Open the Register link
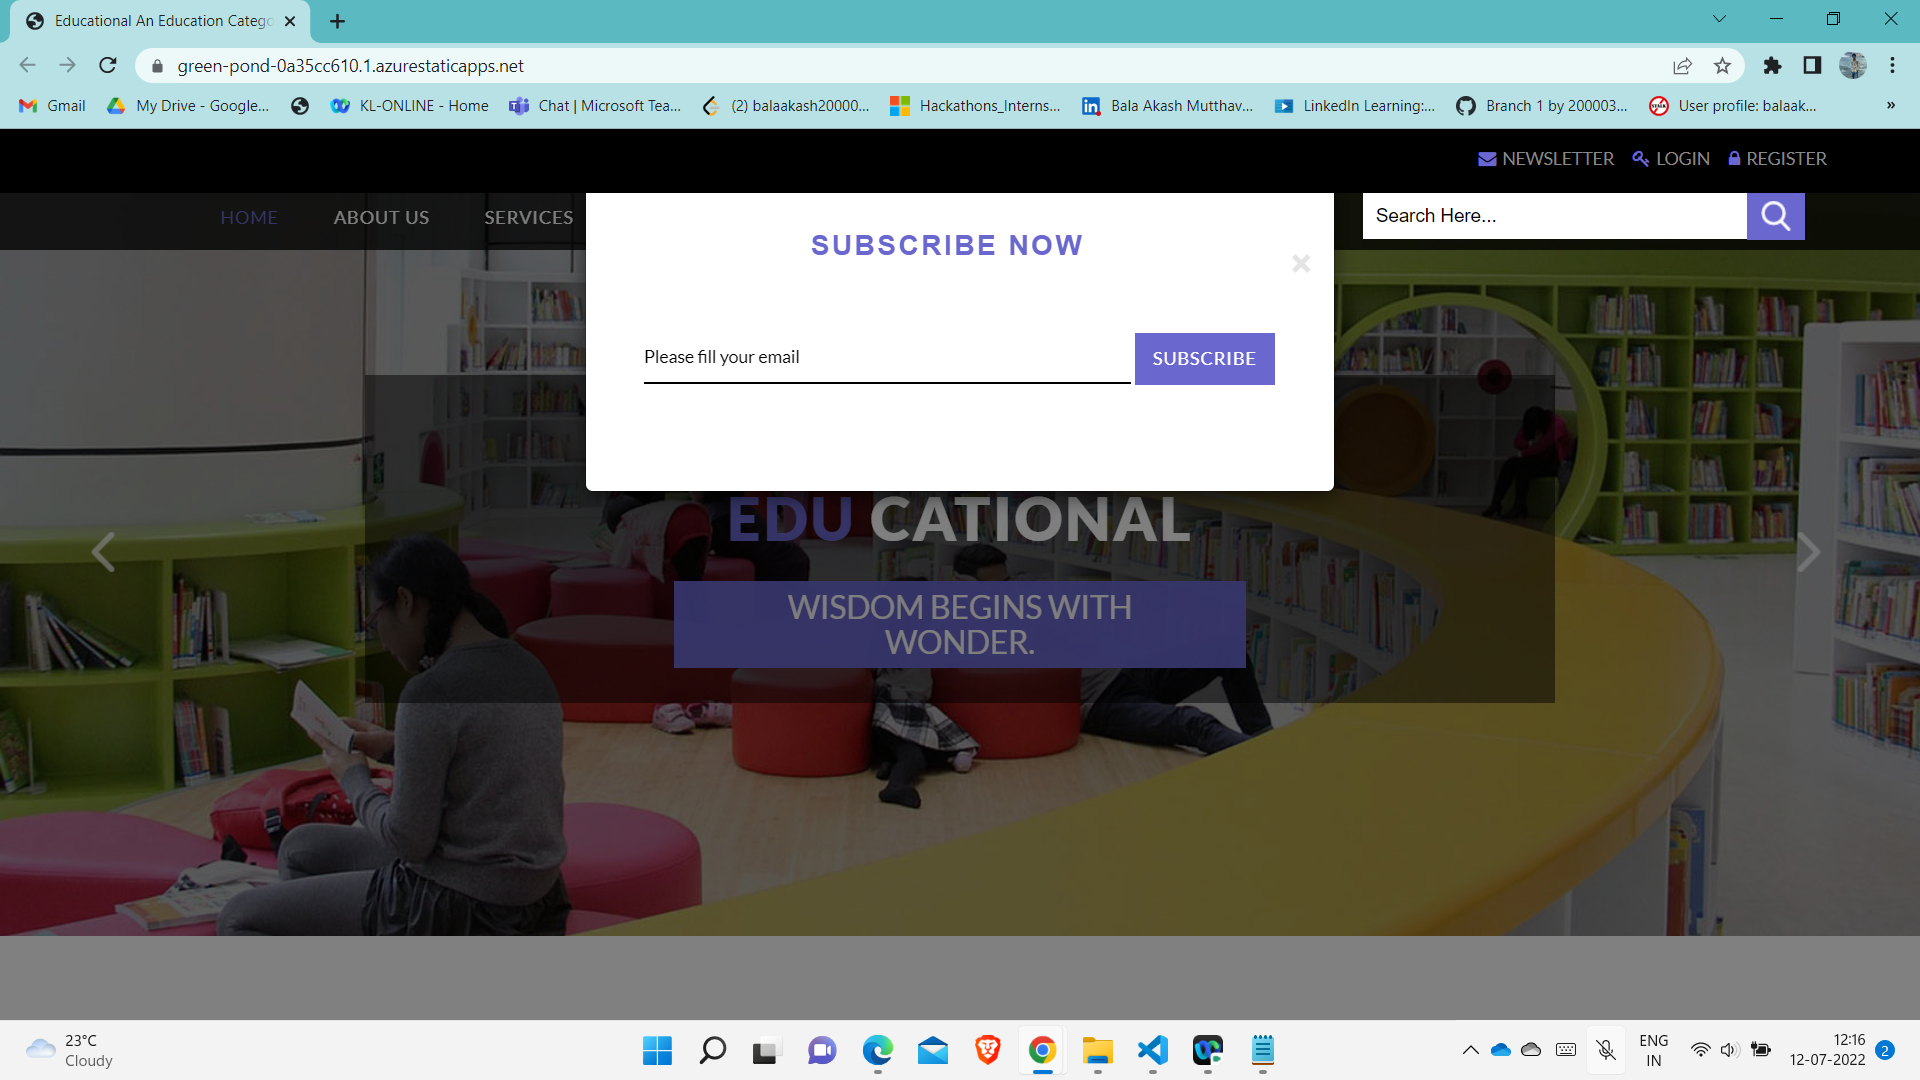 coord(1777,159)
